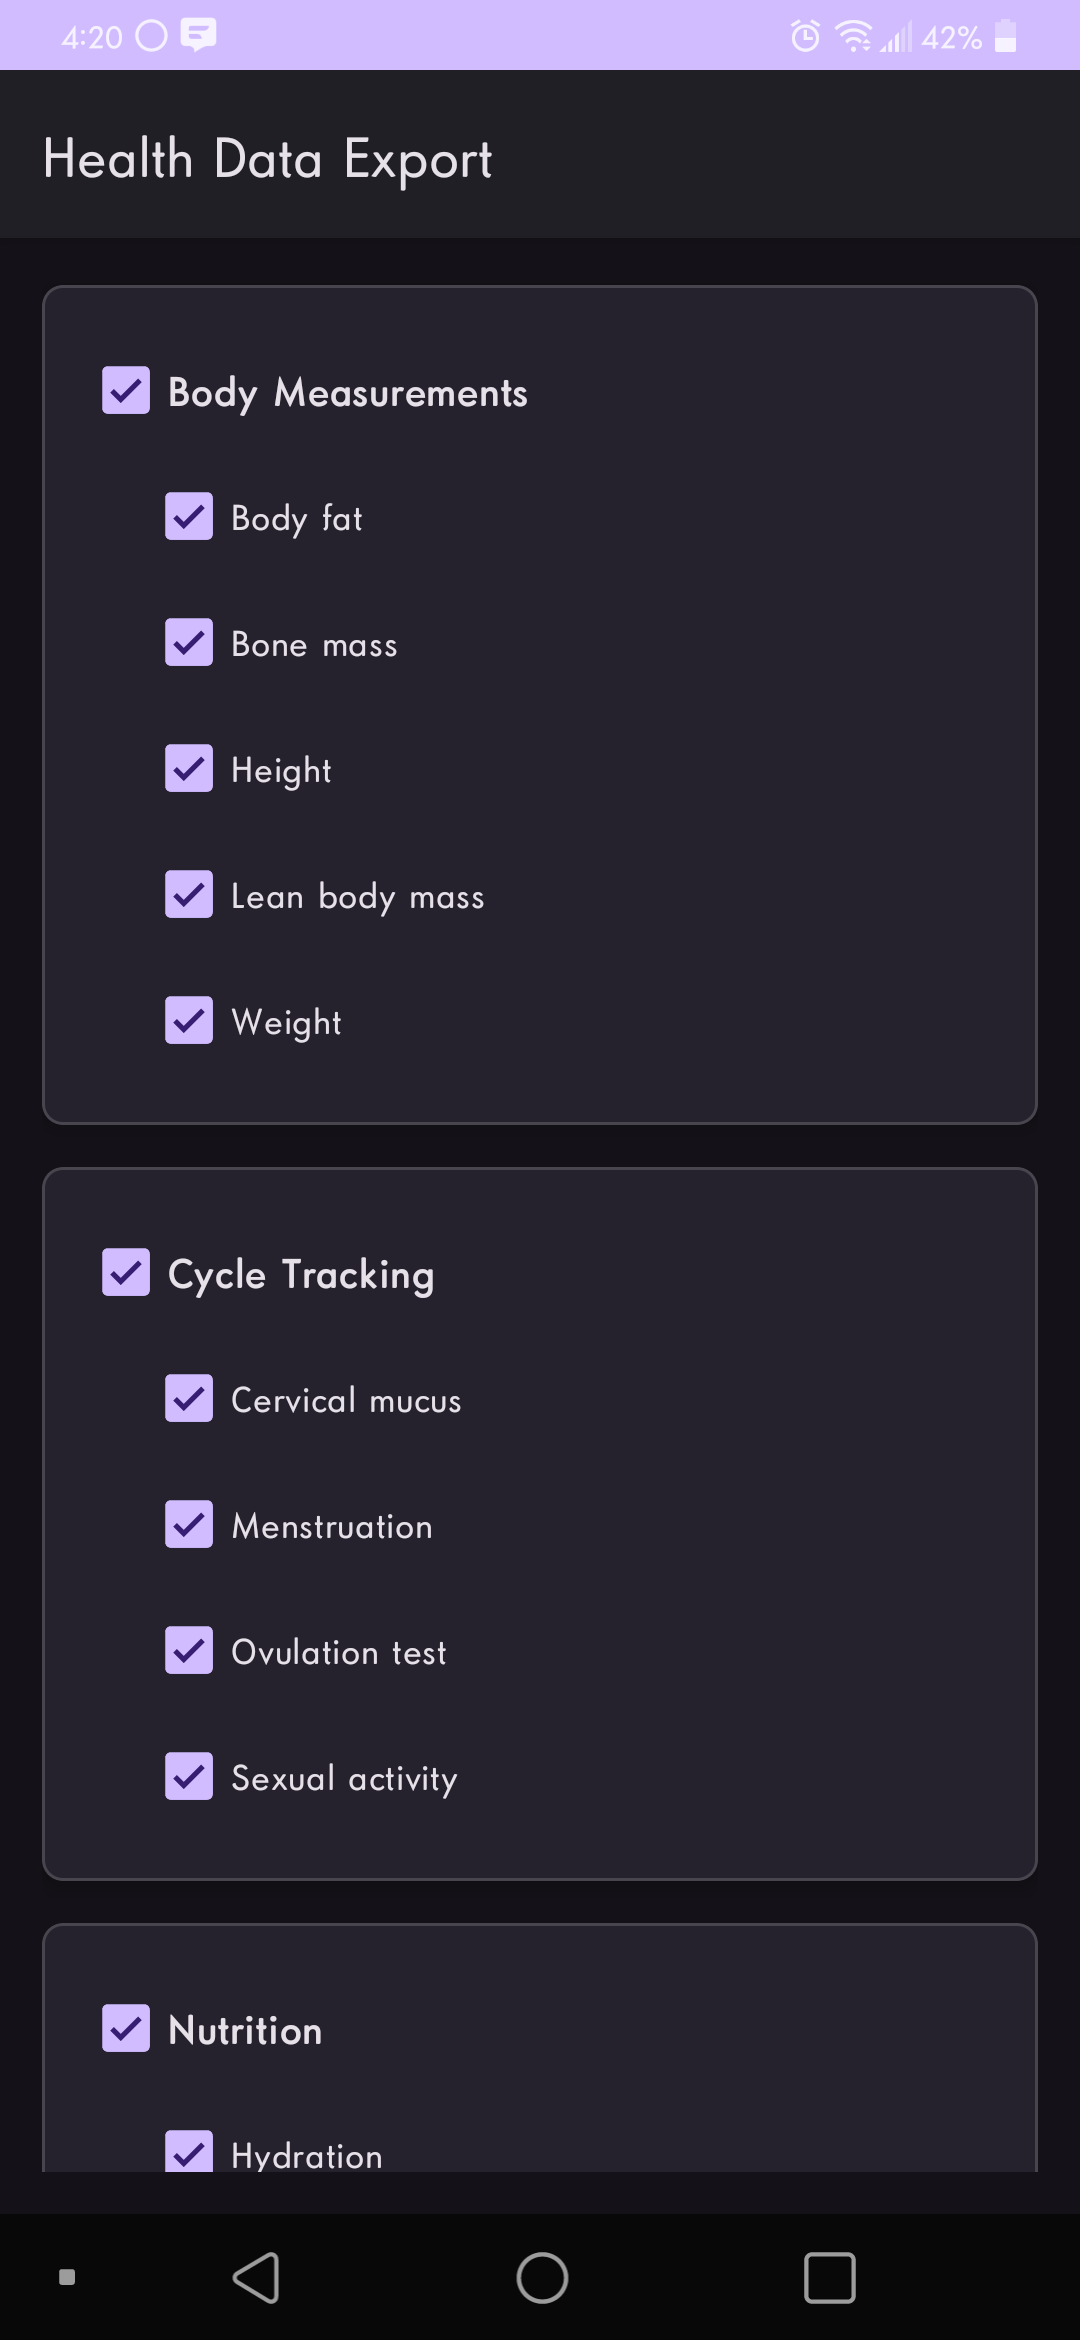Uncheck the Height checkbox
Viewport: 1080px width, 2340px height.
[x=189, y=769]
